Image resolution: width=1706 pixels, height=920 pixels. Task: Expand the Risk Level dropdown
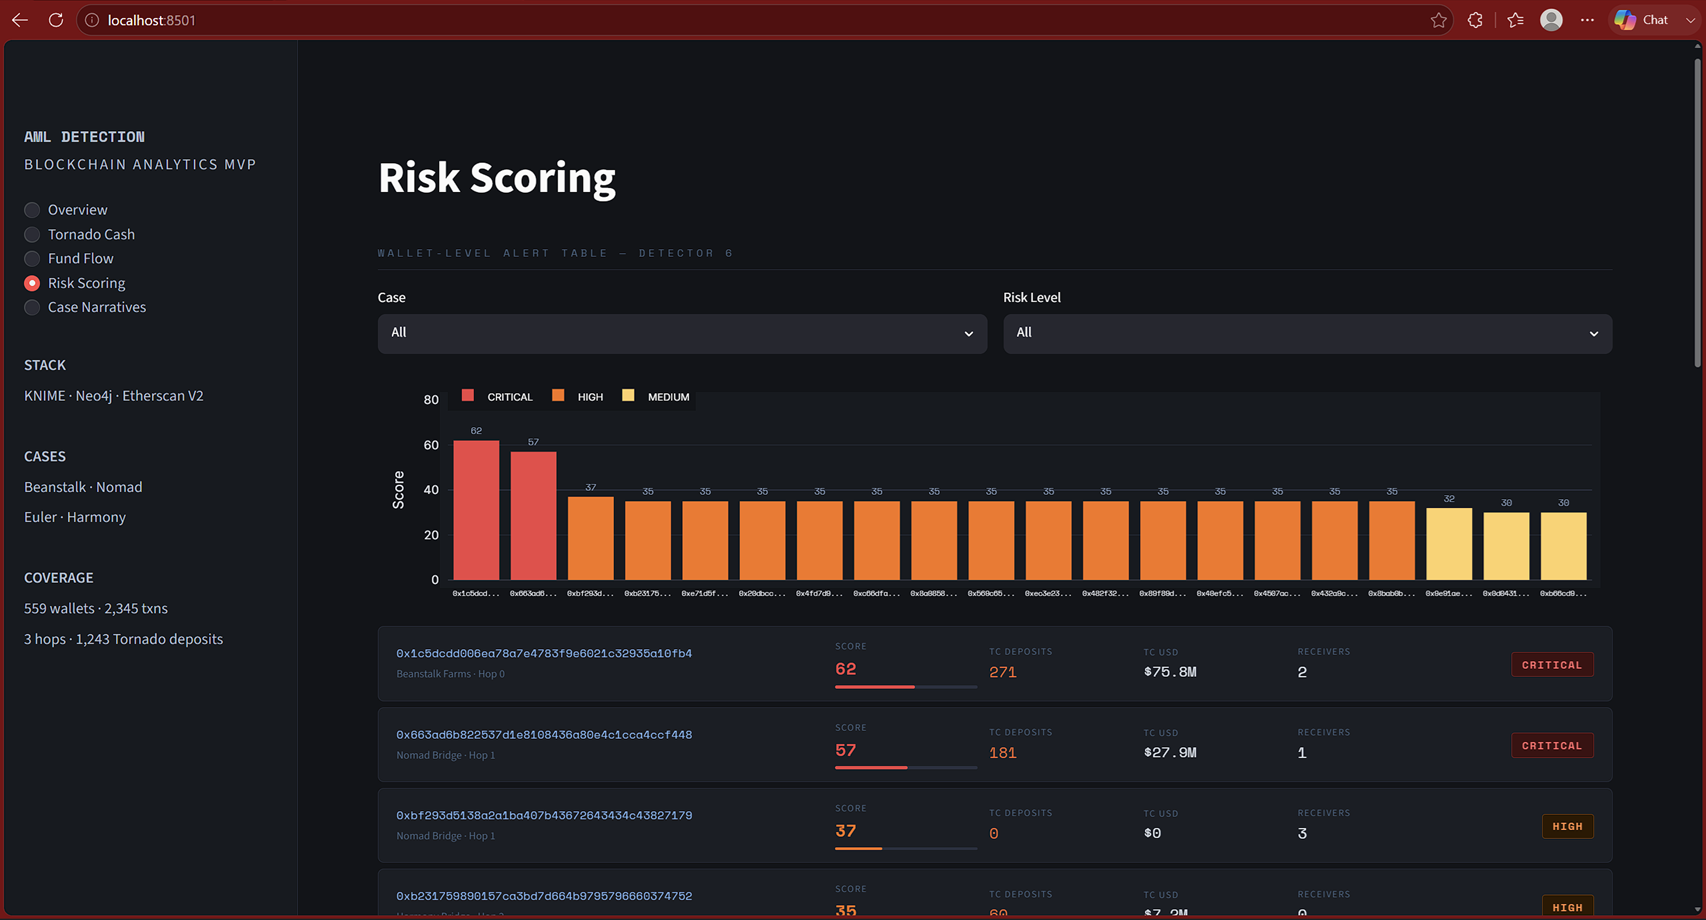tap(1307, 333)
